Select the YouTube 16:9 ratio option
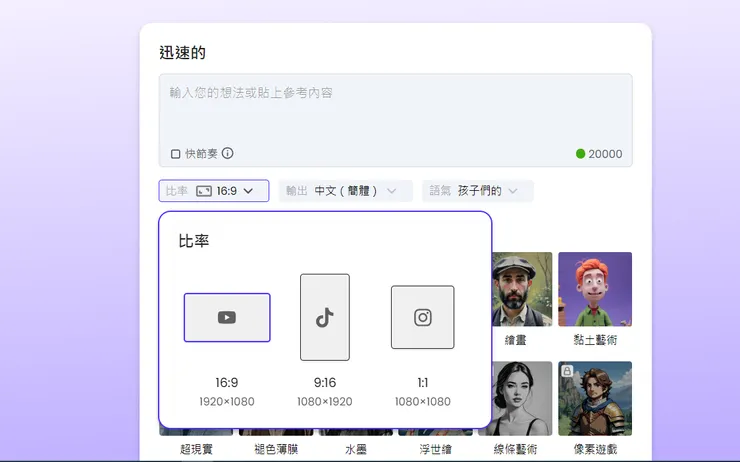This screenshot has width=740, height=462. pos(227,318)
